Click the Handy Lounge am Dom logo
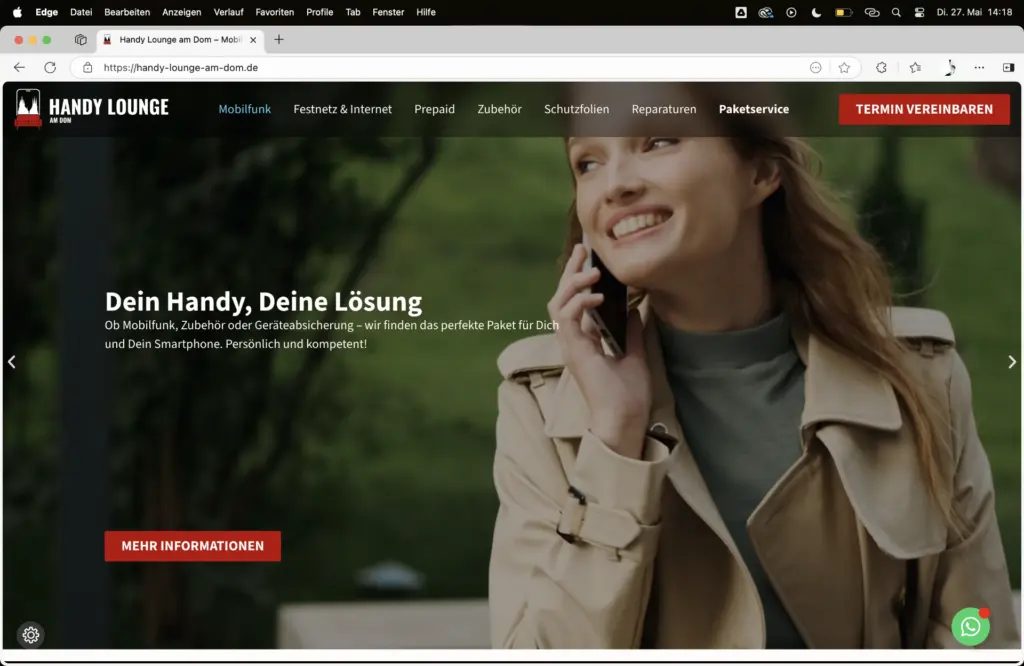Image resolution: width=1024 pixels, height=666 pixels. click(92, 109)
